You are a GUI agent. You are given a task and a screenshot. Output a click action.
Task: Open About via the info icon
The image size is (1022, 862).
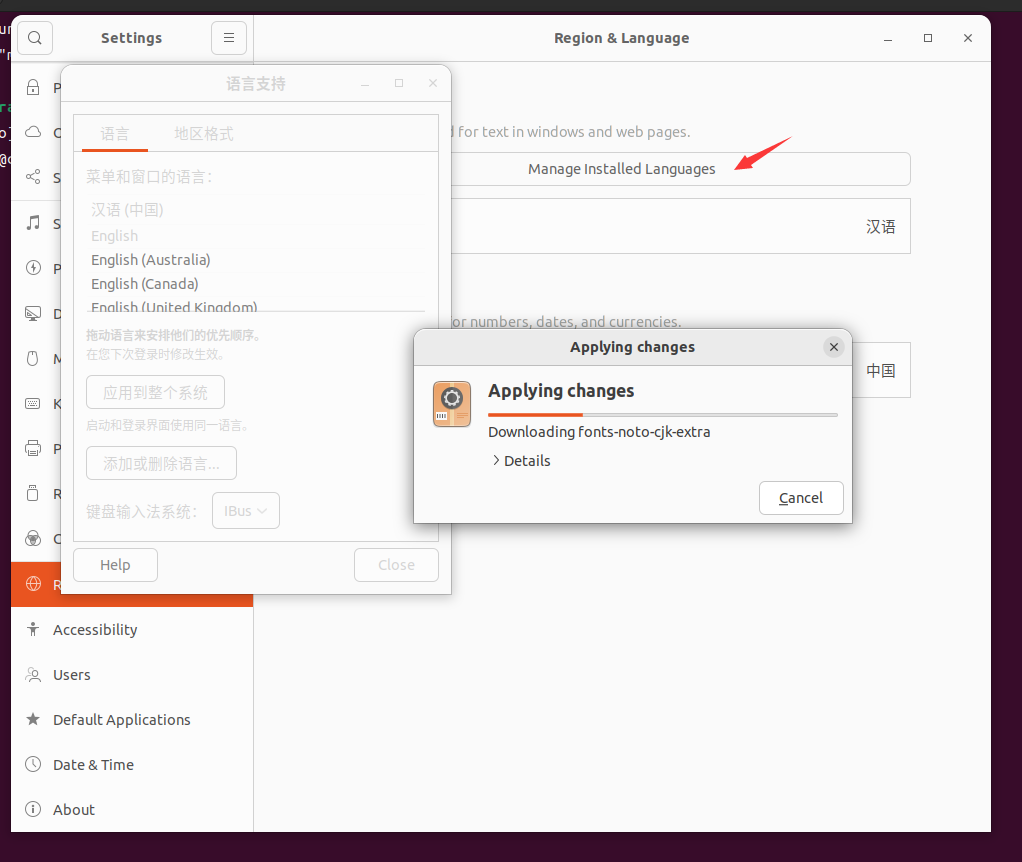pos(33,810)
